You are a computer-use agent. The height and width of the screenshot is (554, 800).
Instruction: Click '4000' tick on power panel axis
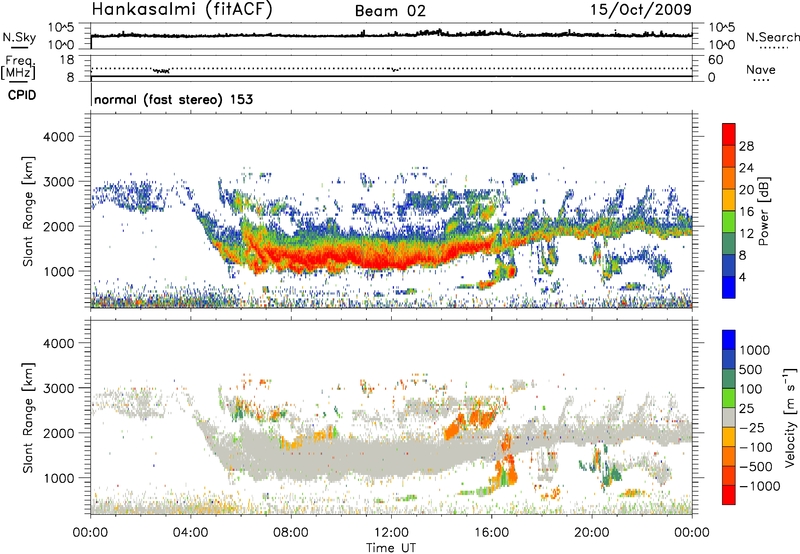[59, 137]
